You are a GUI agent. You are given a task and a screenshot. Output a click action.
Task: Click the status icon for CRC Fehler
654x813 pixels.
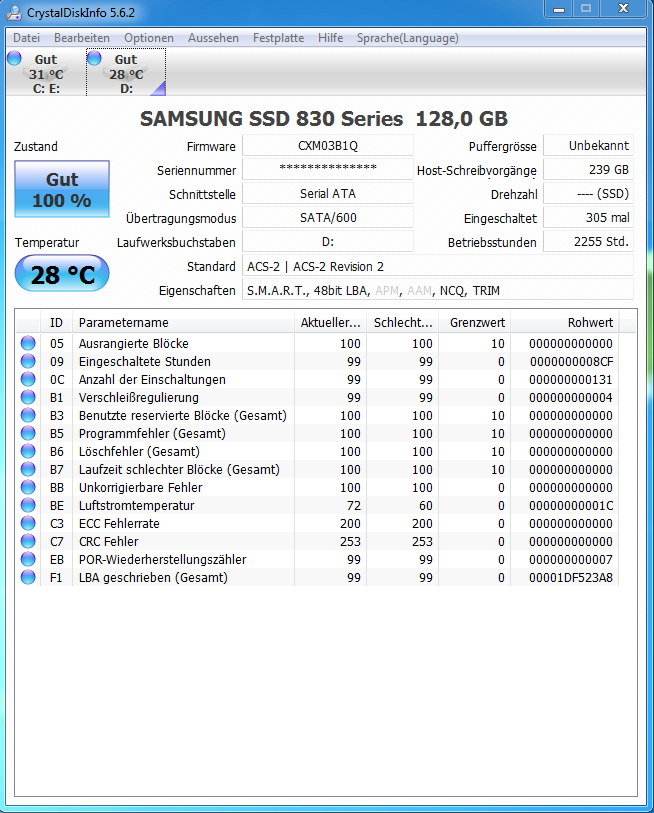click(28, 541)
